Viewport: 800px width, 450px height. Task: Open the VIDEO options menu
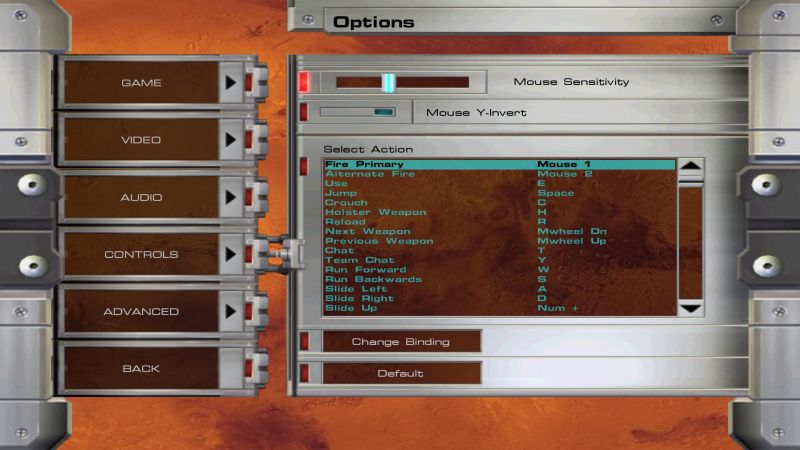pos(141,140)
